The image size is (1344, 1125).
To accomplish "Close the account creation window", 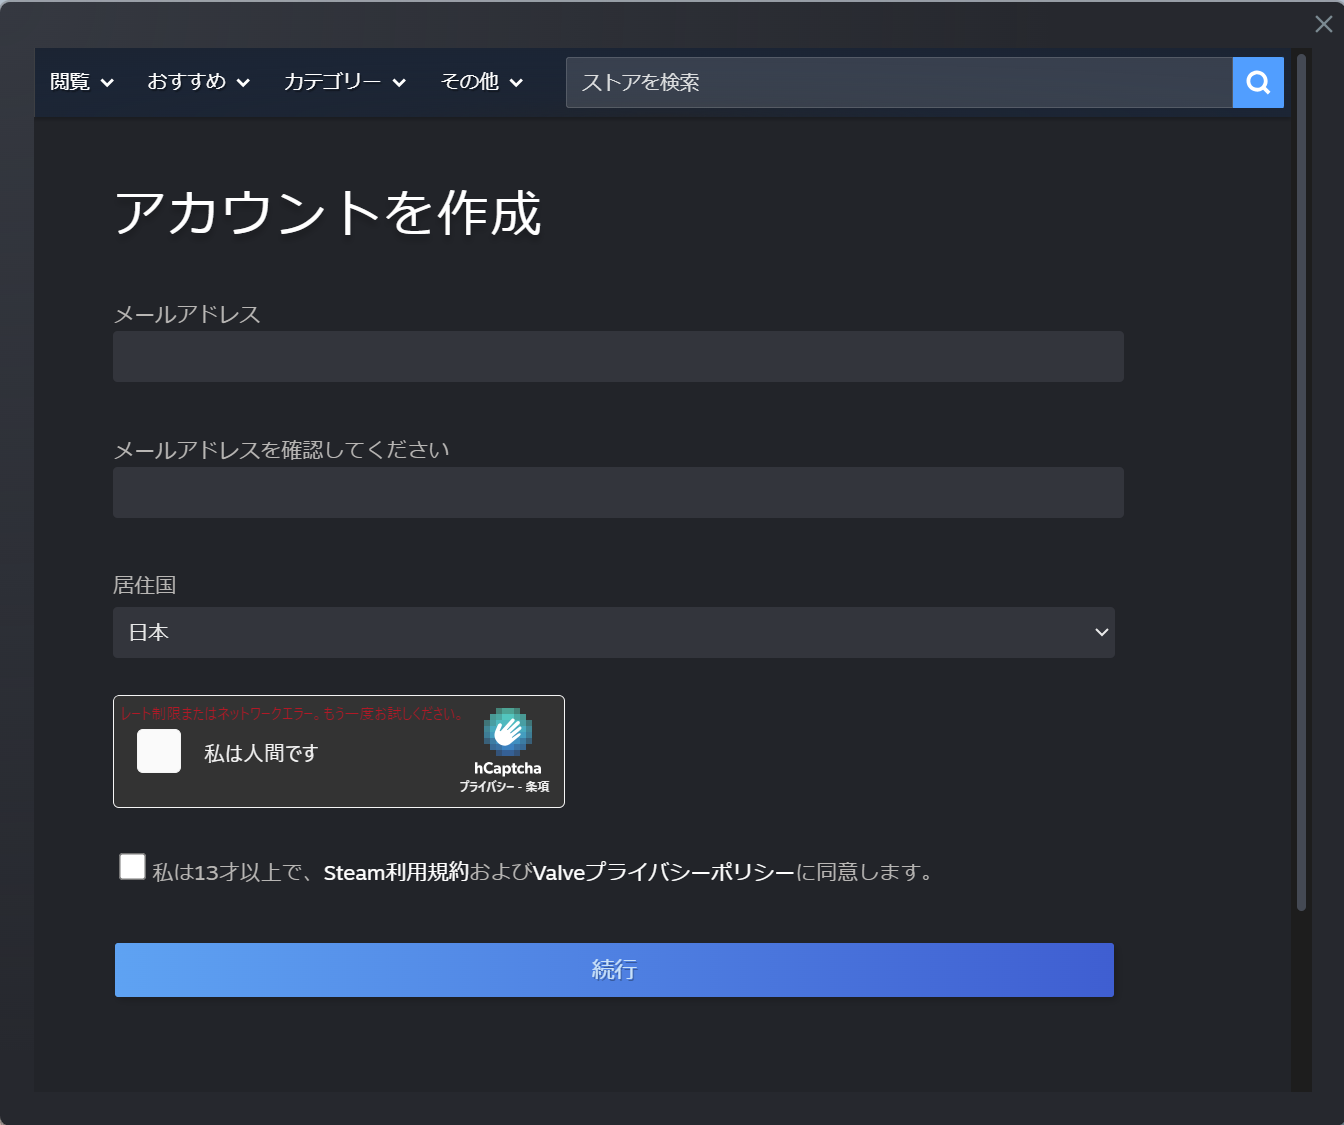I will pos(1323,23).
